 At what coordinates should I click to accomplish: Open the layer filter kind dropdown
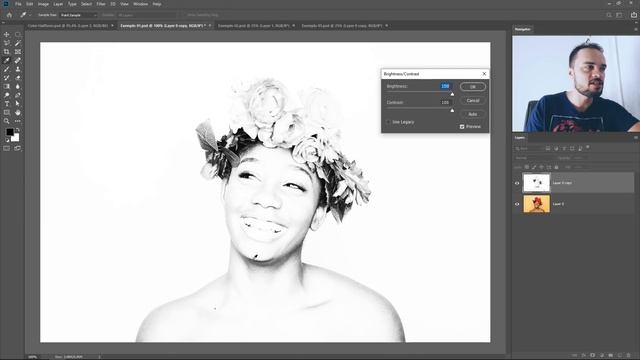(529, 149)
